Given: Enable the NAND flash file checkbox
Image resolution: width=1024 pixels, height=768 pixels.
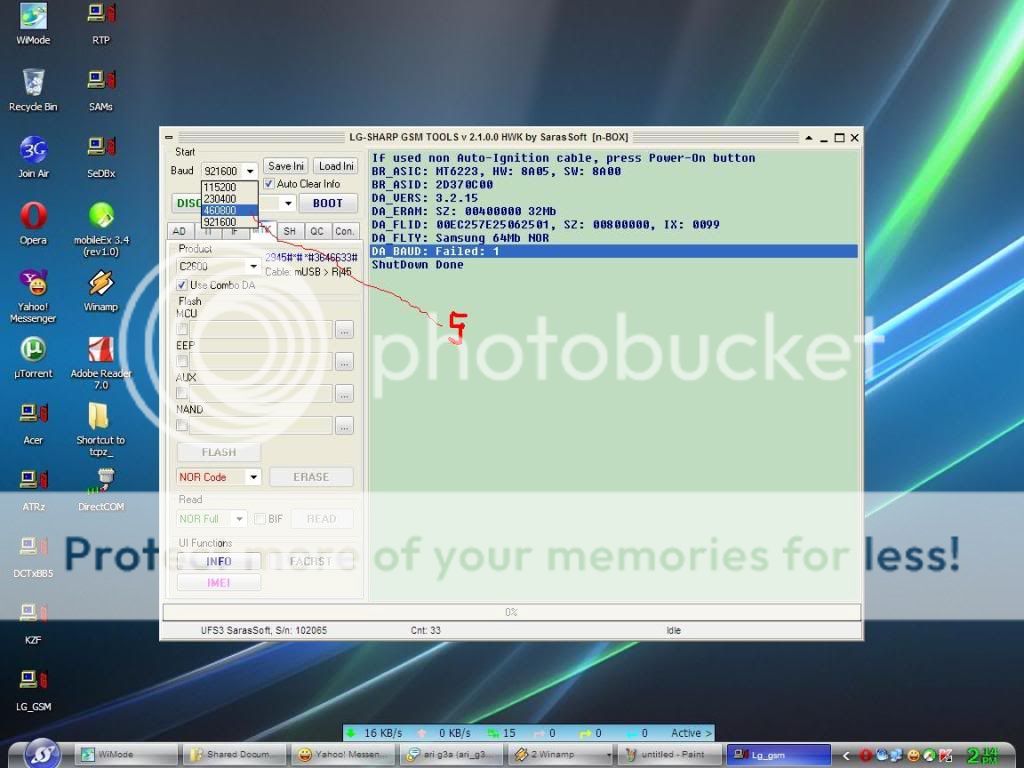Looking at the screenshot, I should (182, 426).
